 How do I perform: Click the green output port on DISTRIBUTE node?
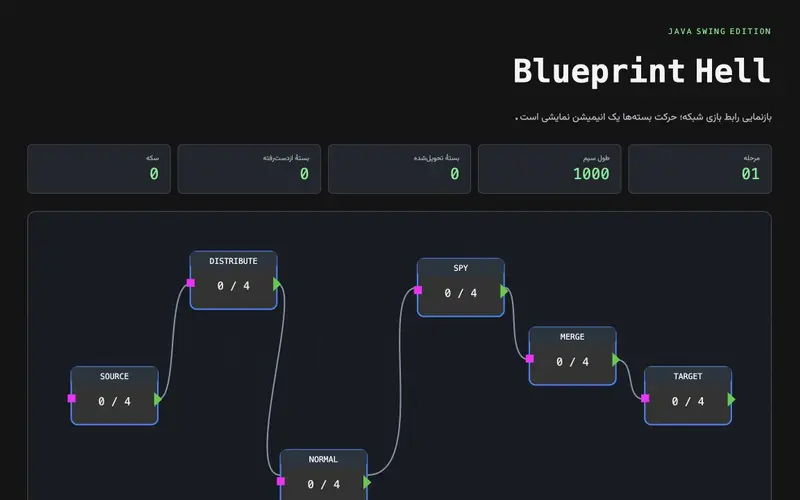pos(277,284)
